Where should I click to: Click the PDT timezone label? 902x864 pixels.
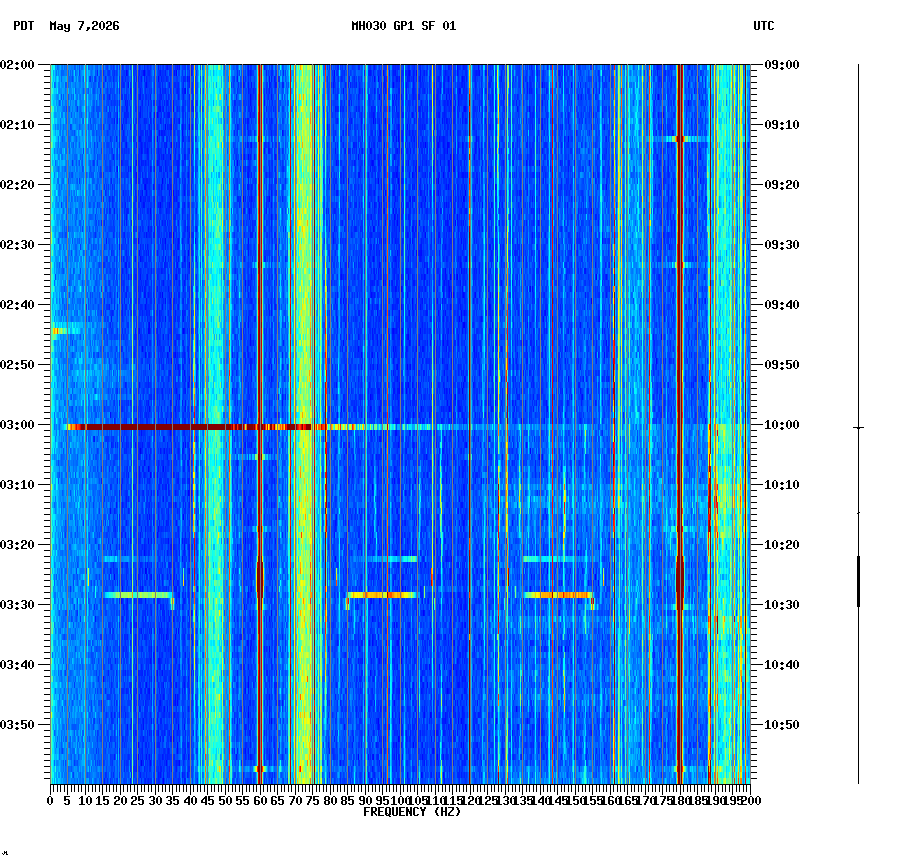pyautogui.click(x=24, y=26)
